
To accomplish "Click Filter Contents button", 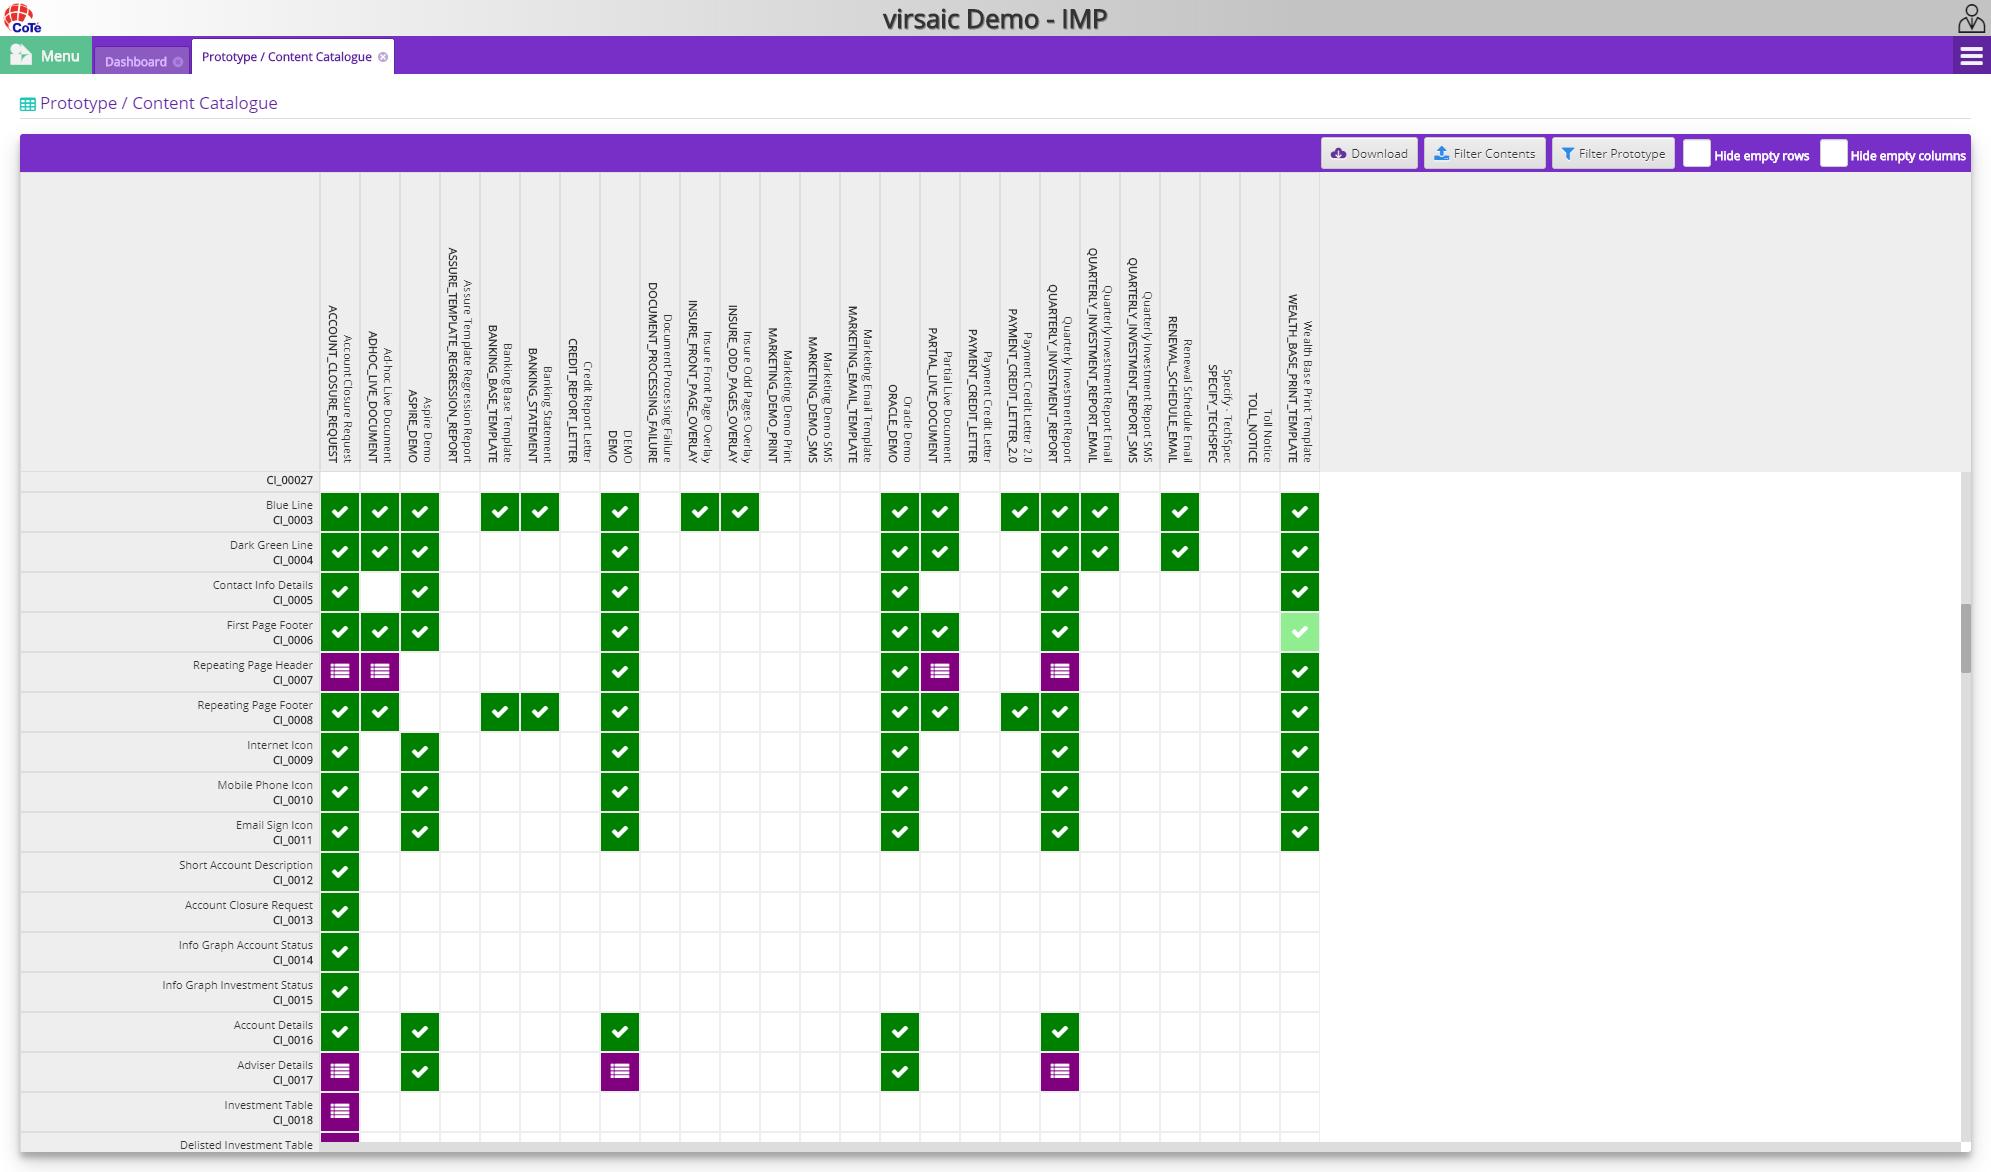I will pyautogui.click(x=1483, y=152).
